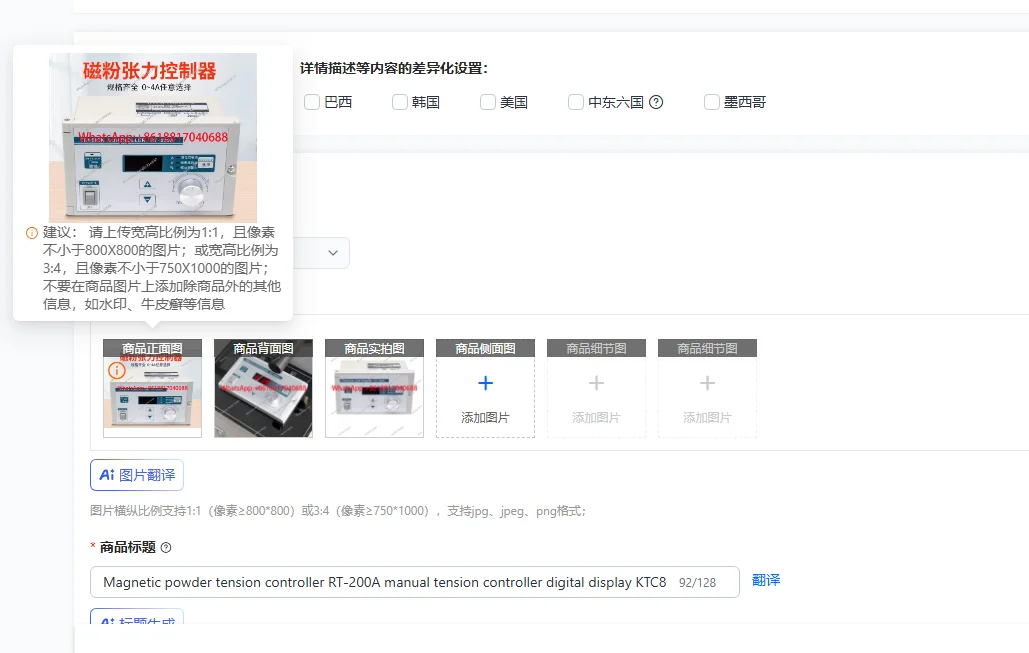Screen dimensions: 1029x653
Task: Enable the 巴西 checkbox
Action: pos(312,101)
